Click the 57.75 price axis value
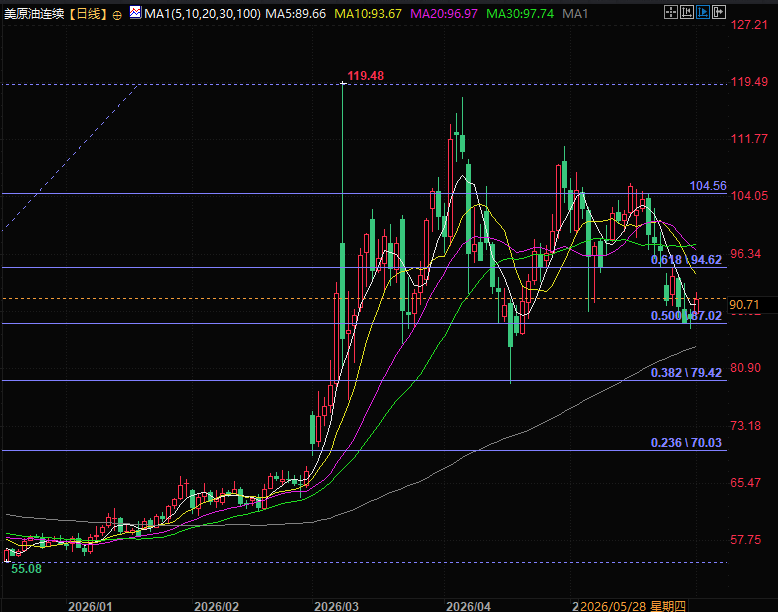The width and height of the screenshot is (778, 612). tap(745, 540)
